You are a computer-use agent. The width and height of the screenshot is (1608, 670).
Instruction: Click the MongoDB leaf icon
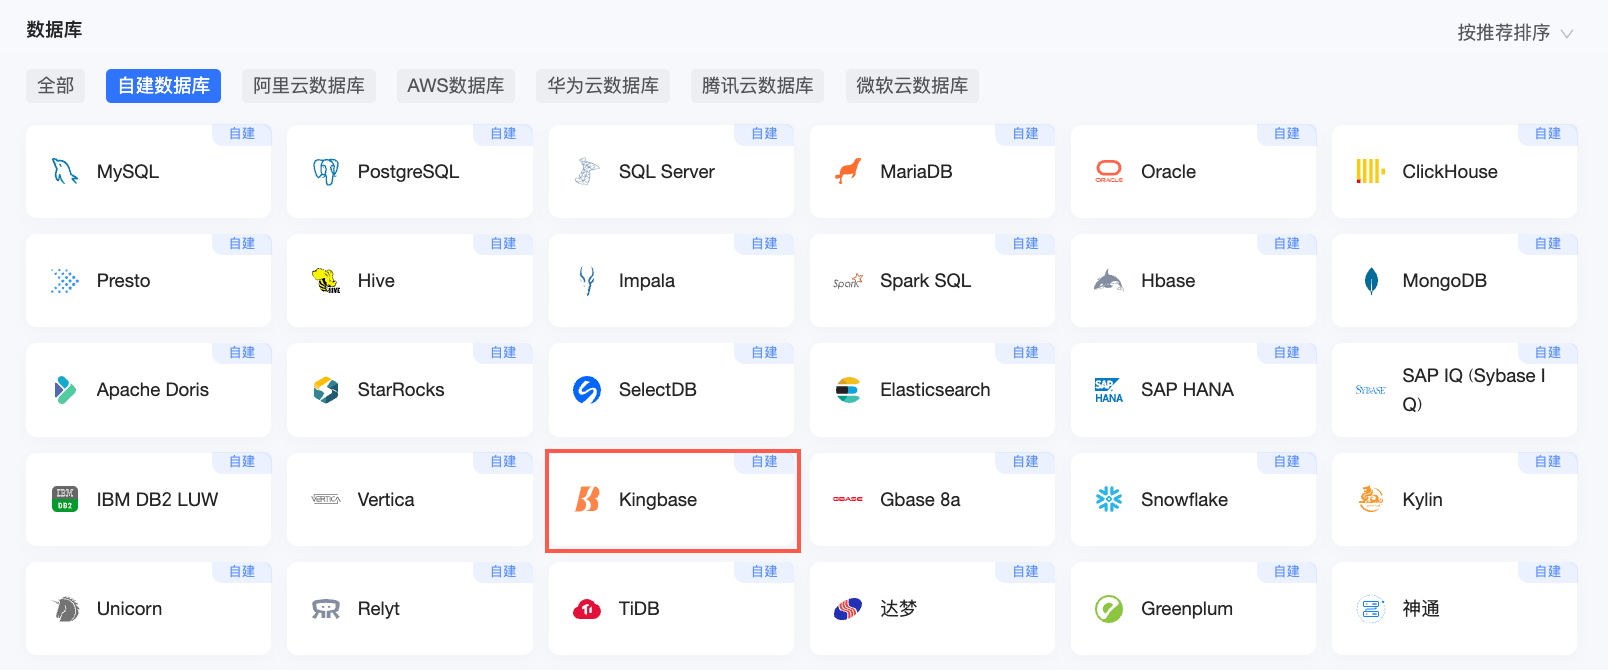point(1371,281)
